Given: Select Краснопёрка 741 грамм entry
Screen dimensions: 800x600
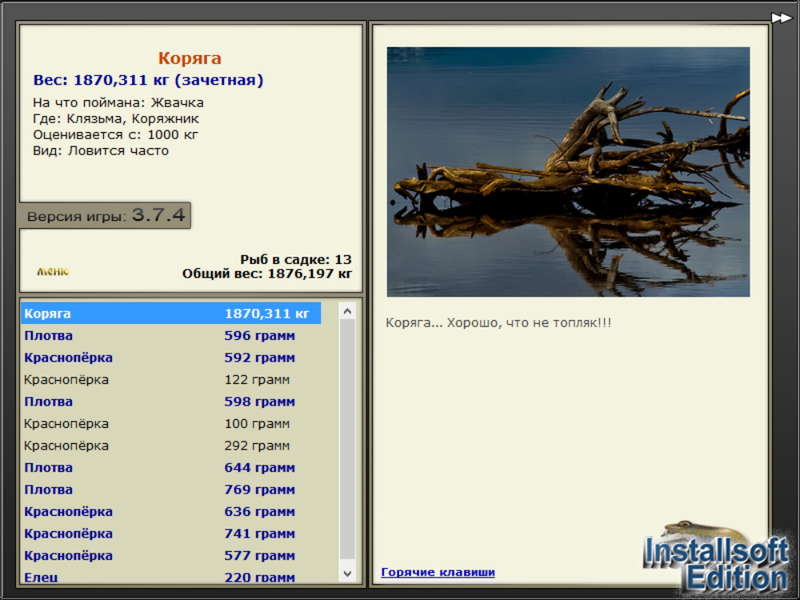Looking at the screenshot, I should pyautogui.click(x=171, y=533).
